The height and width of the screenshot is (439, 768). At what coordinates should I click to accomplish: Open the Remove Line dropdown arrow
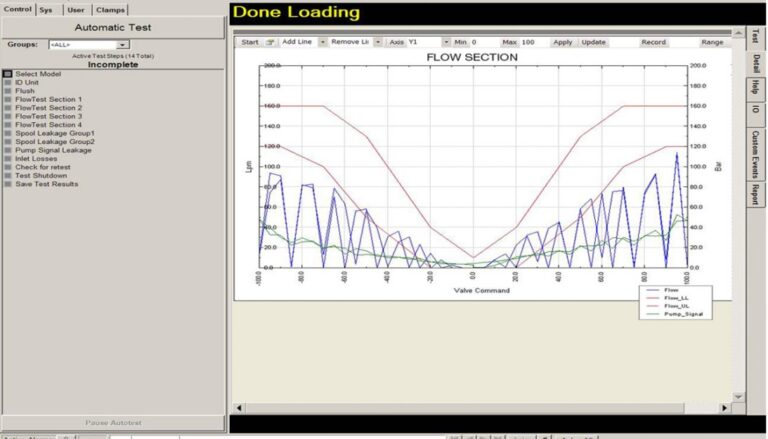click(x=378, y=42)
